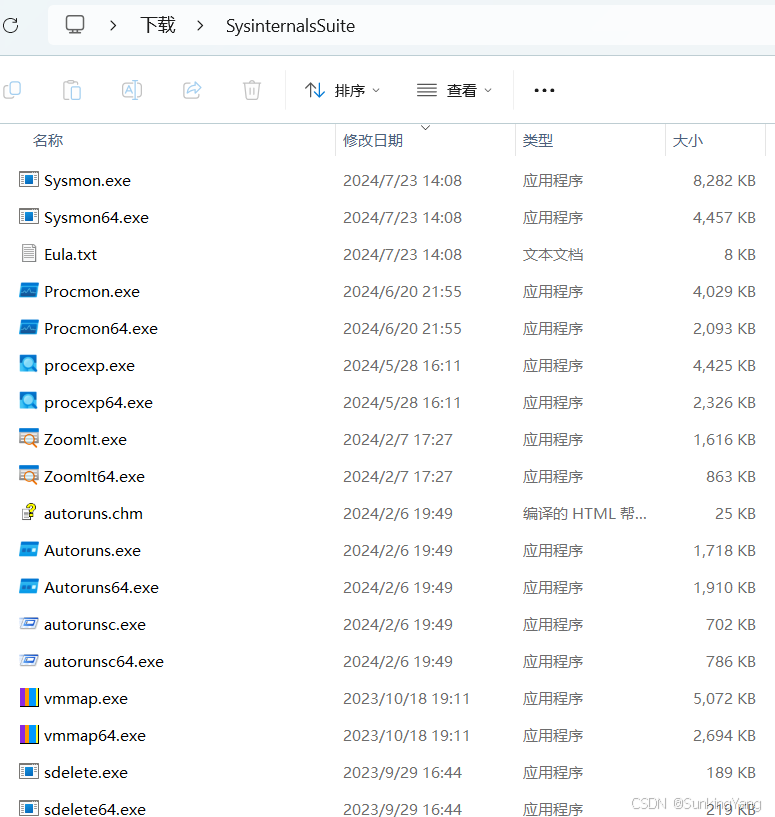Select the vmmap.exe colored bars icon
This screenshot has width=775, height=817.
[29, 697]
